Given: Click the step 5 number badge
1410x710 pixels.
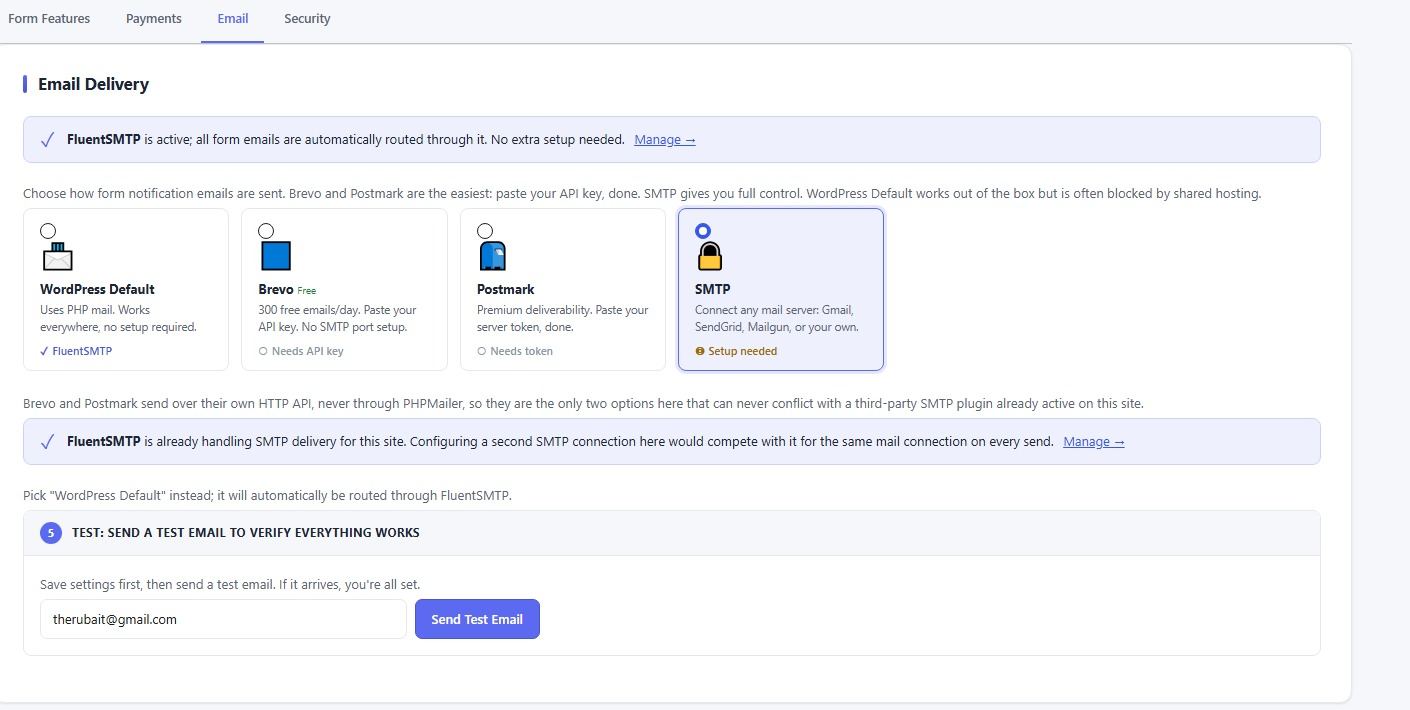Looking at the screenshot, I should pos(51,533).
